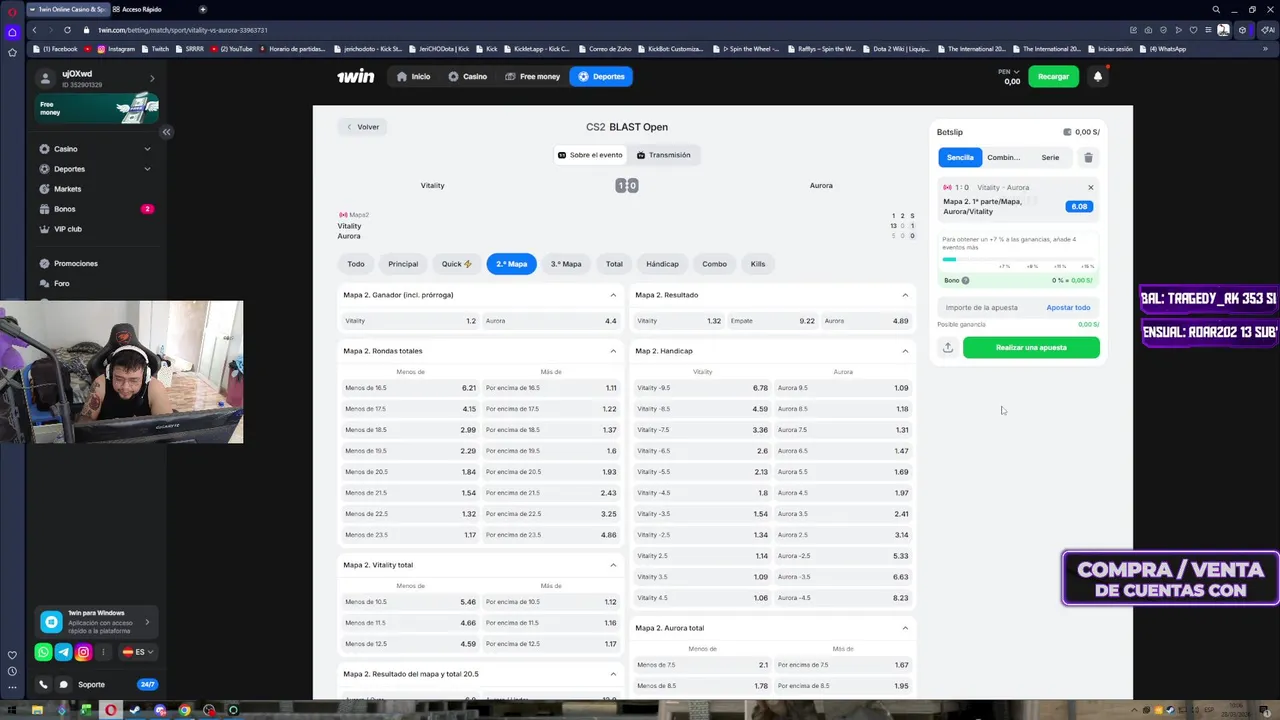Click Realizar una apuesta button
Screen dimensions: 1280x720
(1031, 347)
